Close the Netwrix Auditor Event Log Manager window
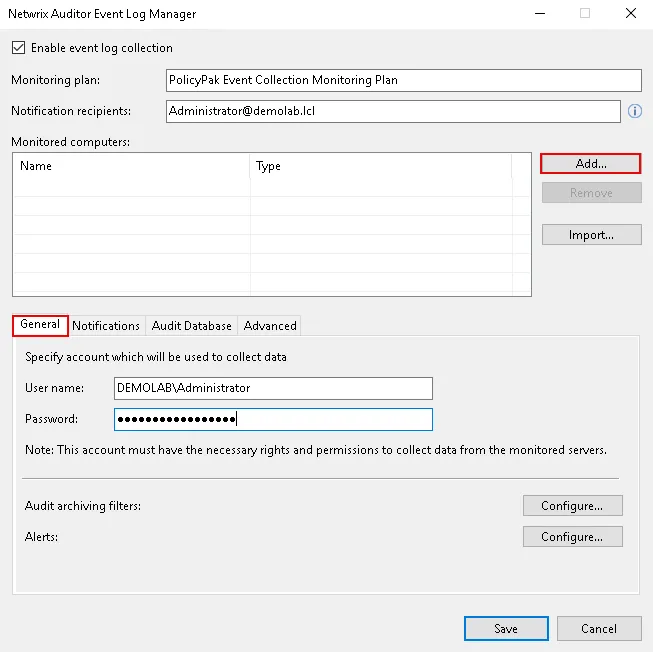 click(629, 14)
